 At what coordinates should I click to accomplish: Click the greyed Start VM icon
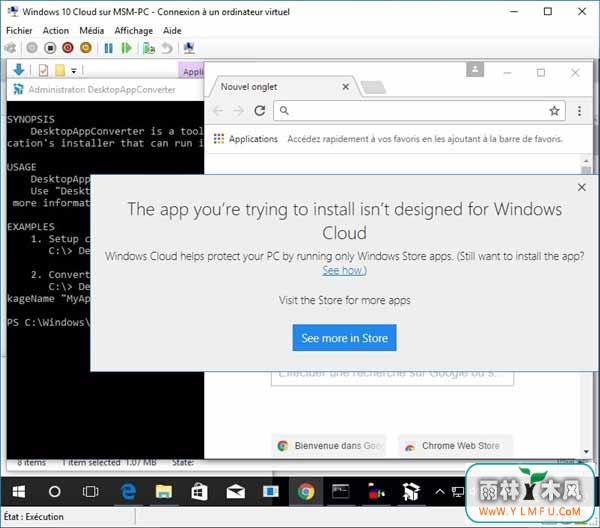click(32, 48)
